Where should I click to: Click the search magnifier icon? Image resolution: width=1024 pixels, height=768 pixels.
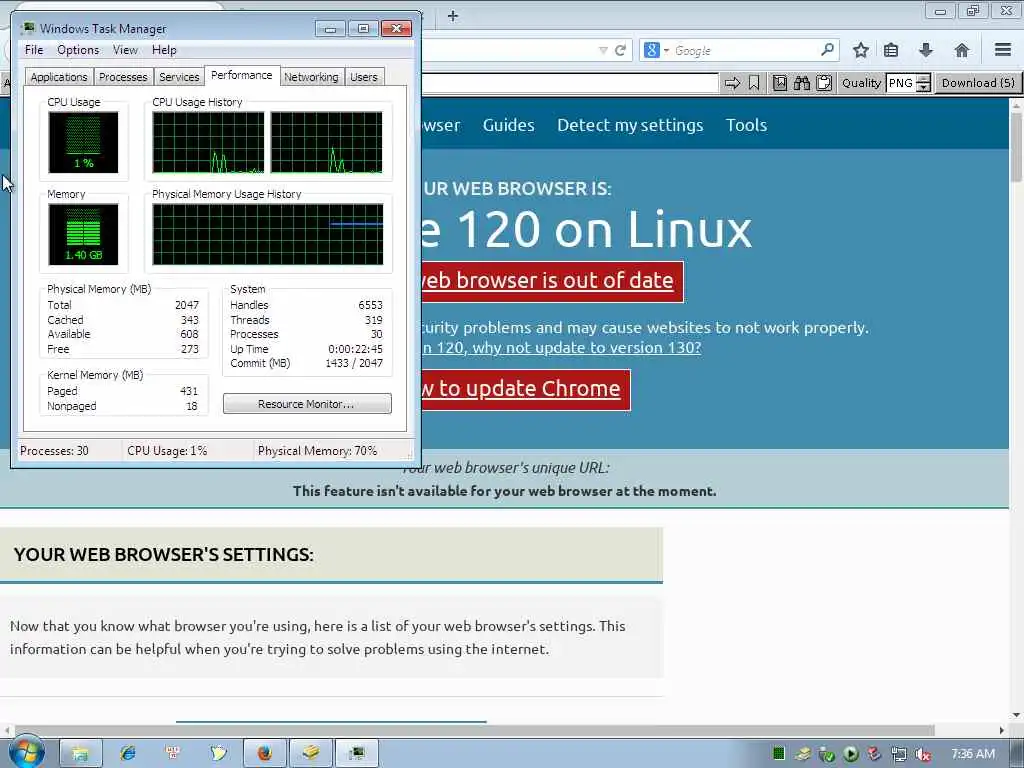pyautogui.click(x=827, y=50)
